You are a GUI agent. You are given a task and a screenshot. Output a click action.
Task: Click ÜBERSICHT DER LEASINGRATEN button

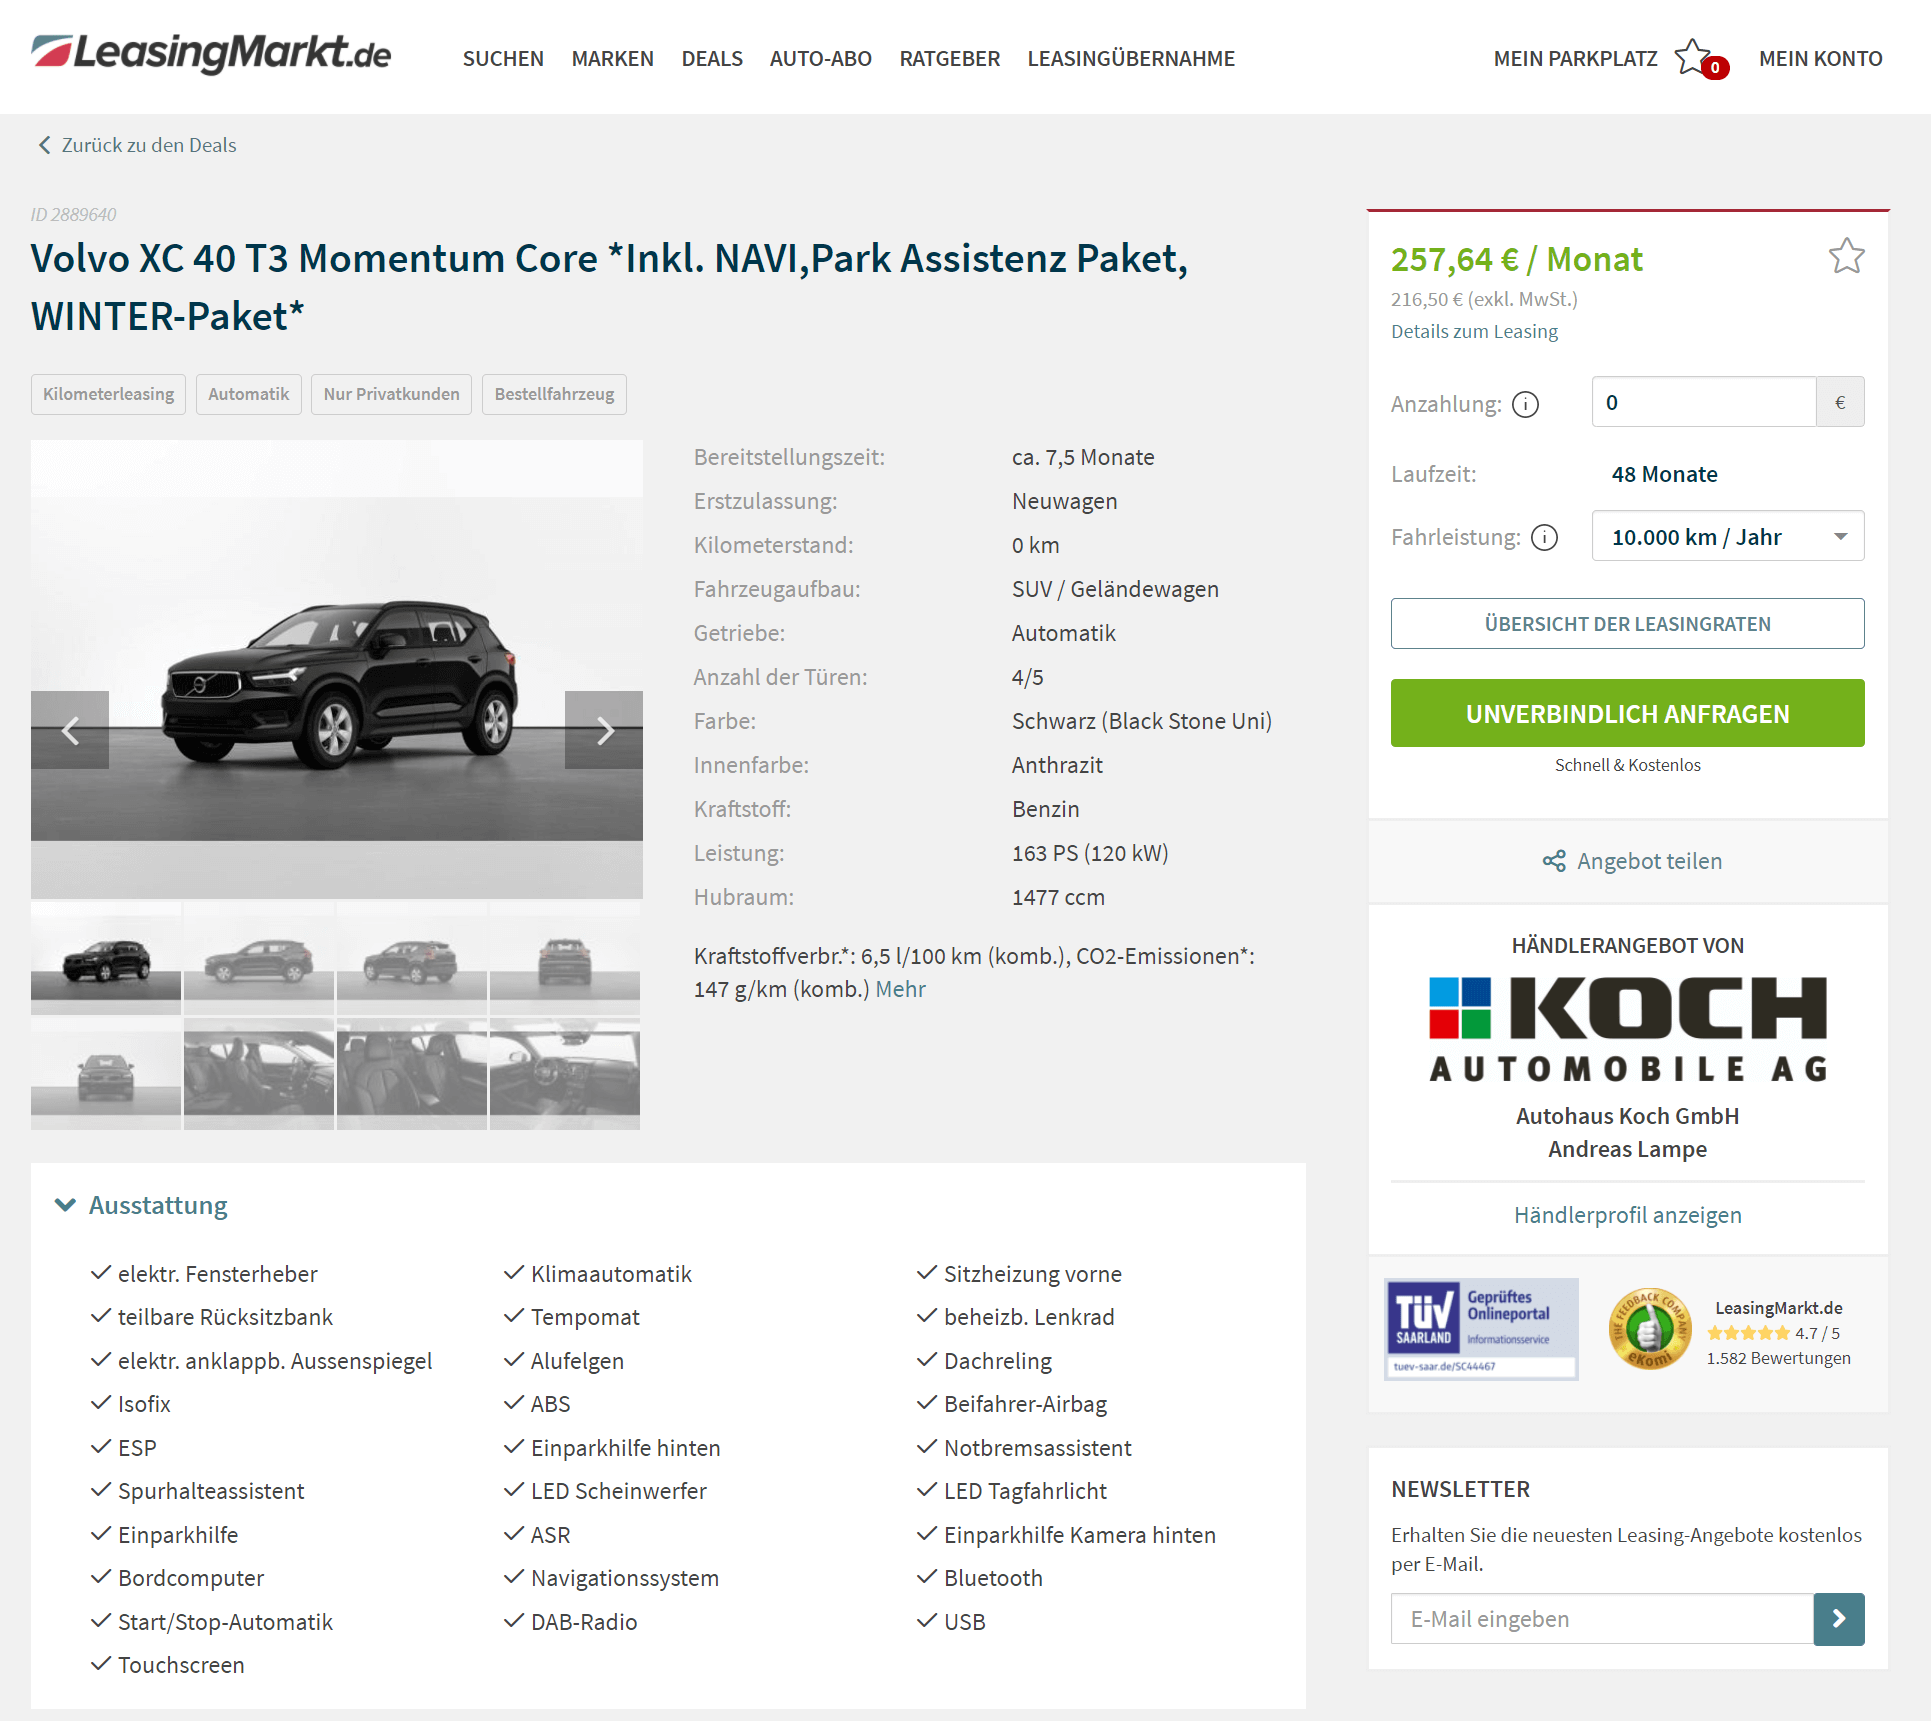pyautogui.click(x=1627, y=623)
